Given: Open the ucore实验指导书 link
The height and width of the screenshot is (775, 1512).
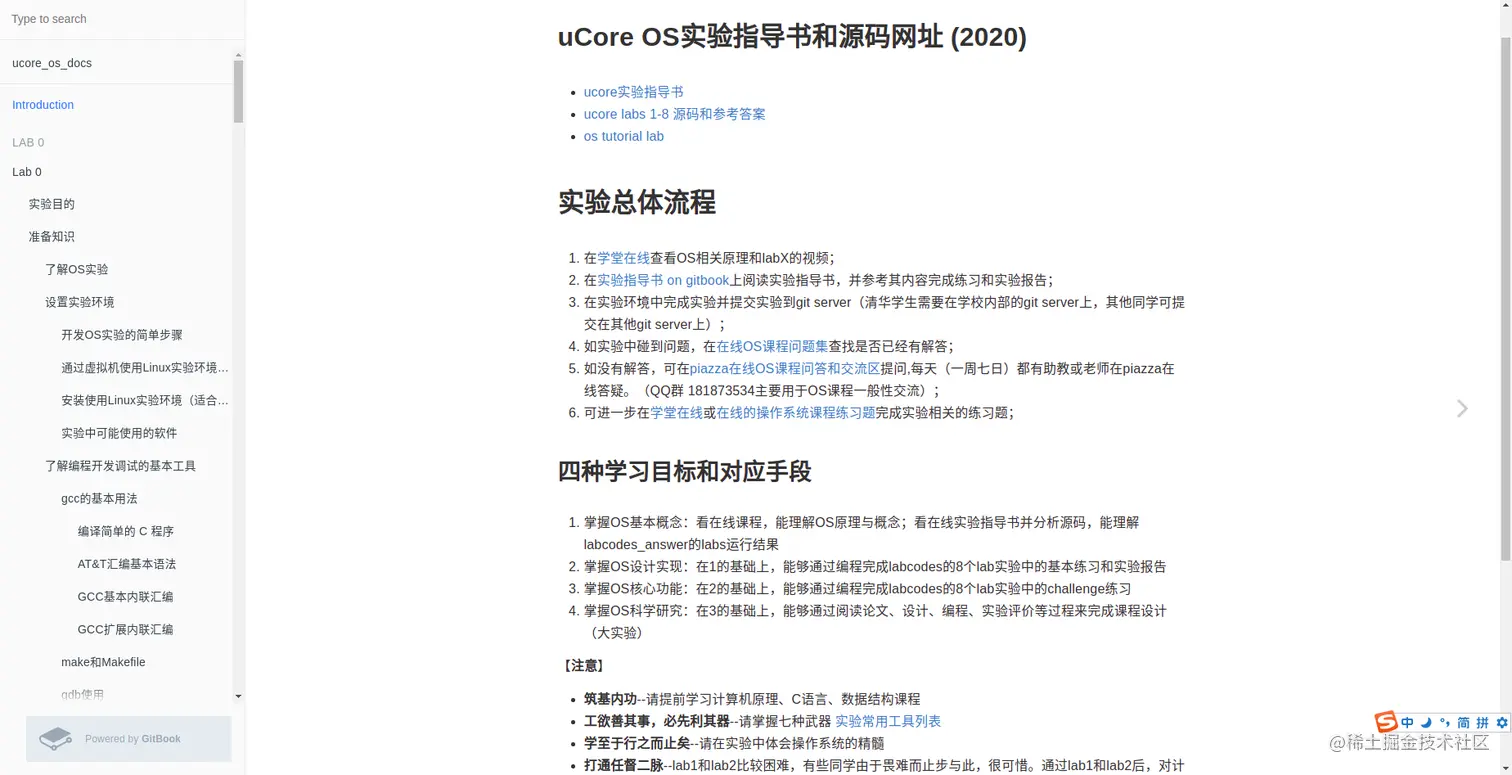Looking at the screenshot, I should pyautogui.click(x=634, y=91).
